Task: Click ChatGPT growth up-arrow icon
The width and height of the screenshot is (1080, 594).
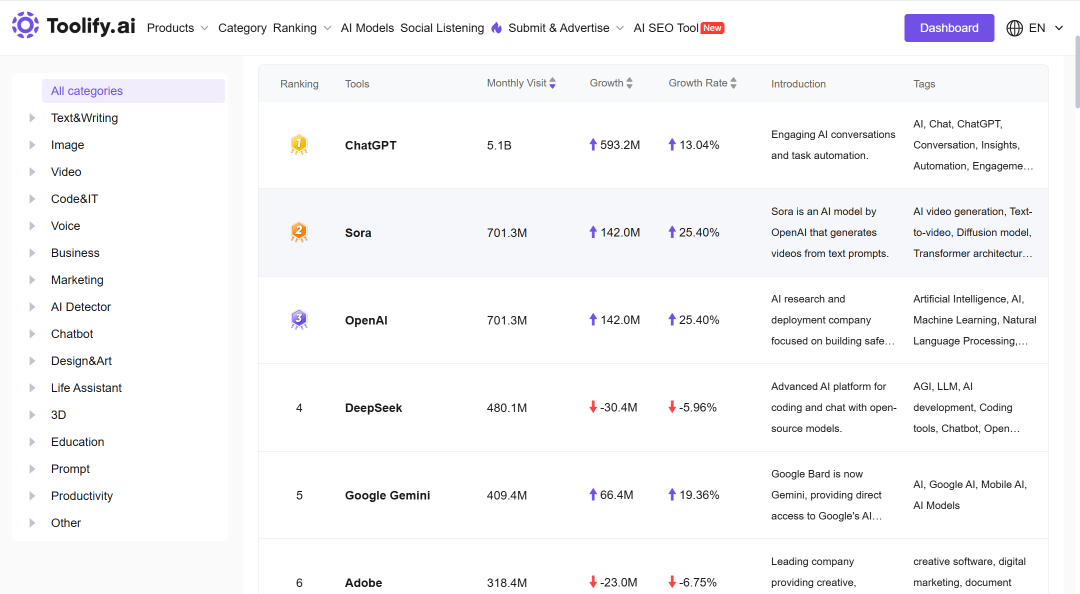Action: pyautogui.click(x=593, y=145)
